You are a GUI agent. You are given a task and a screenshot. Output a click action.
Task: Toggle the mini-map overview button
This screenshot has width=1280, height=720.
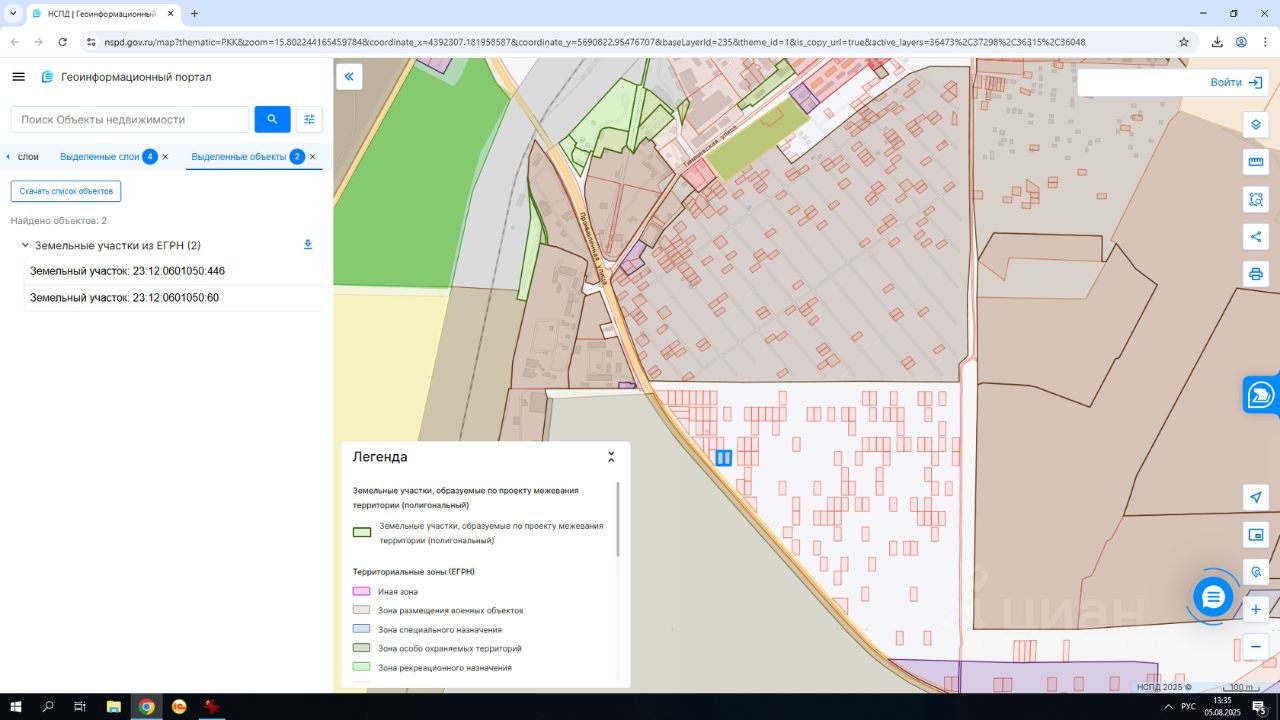[1256, 535]
